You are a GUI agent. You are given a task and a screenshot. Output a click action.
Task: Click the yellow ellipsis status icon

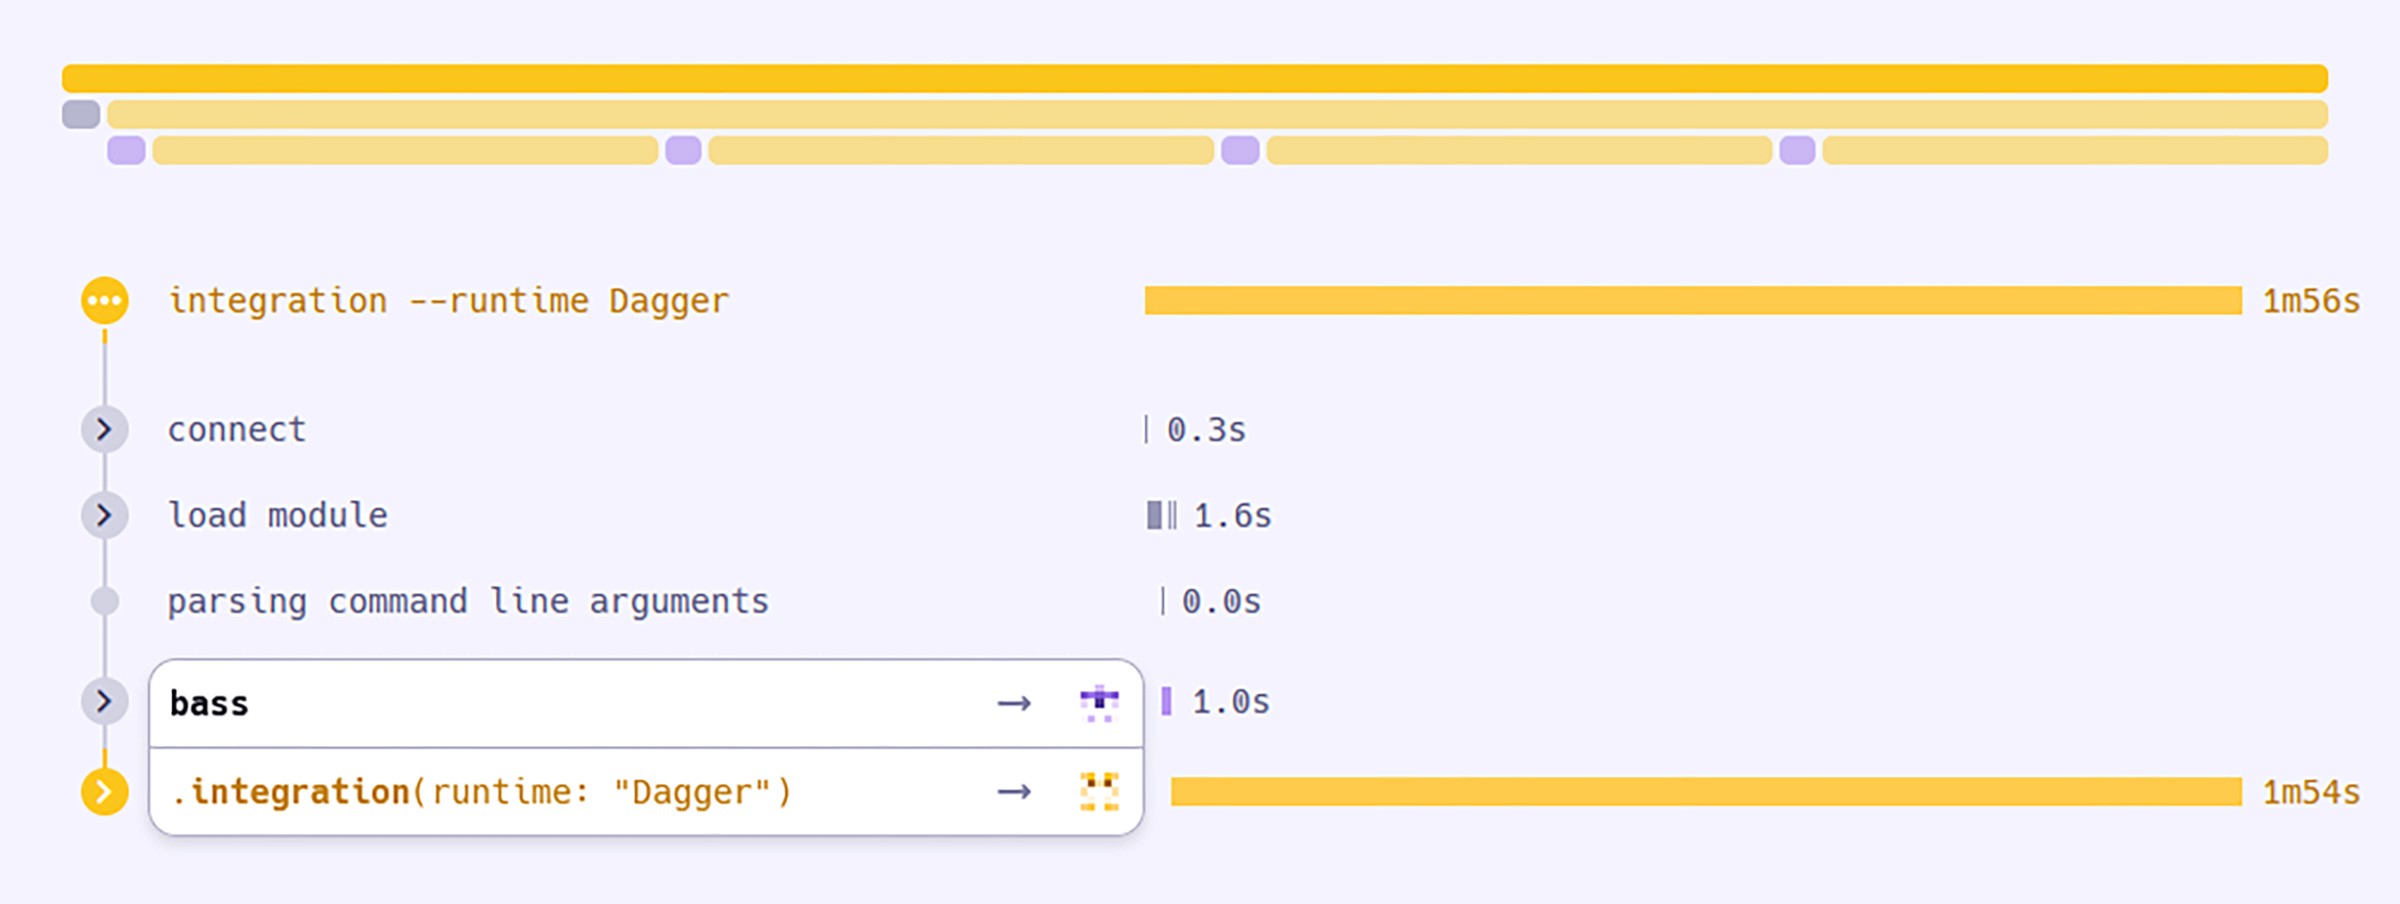tap(104, 300)
